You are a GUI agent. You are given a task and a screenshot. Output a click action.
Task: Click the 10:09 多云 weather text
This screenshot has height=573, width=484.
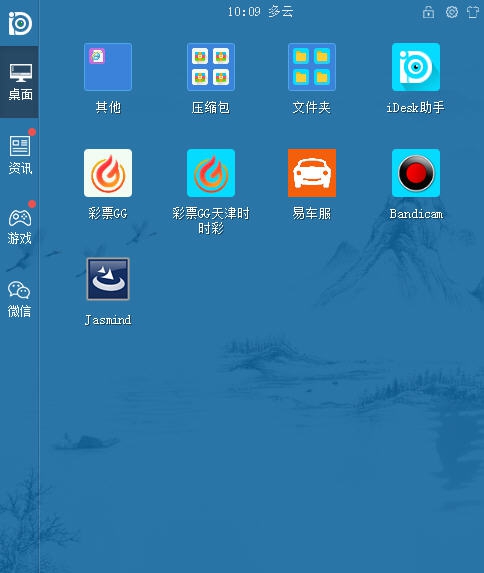pyautogui.click(x=260, y=12)
